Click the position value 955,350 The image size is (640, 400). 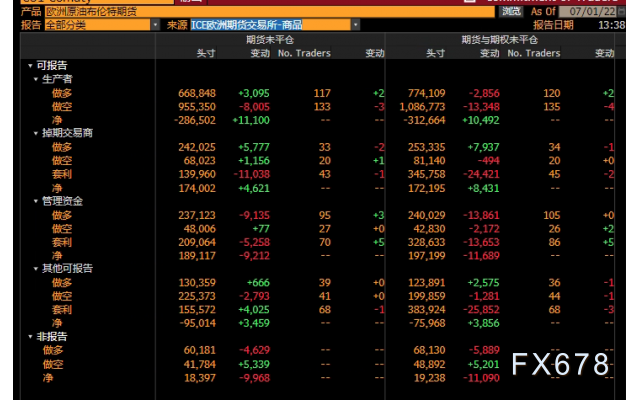coord(197,107)
